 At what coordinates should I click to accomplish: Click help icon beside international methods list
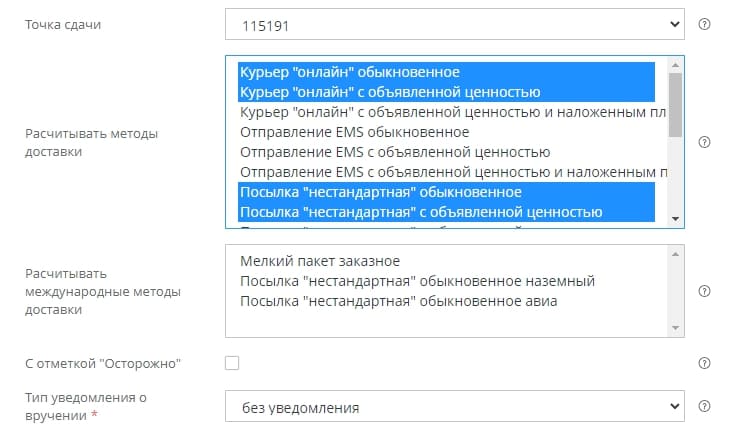[704, 291]
